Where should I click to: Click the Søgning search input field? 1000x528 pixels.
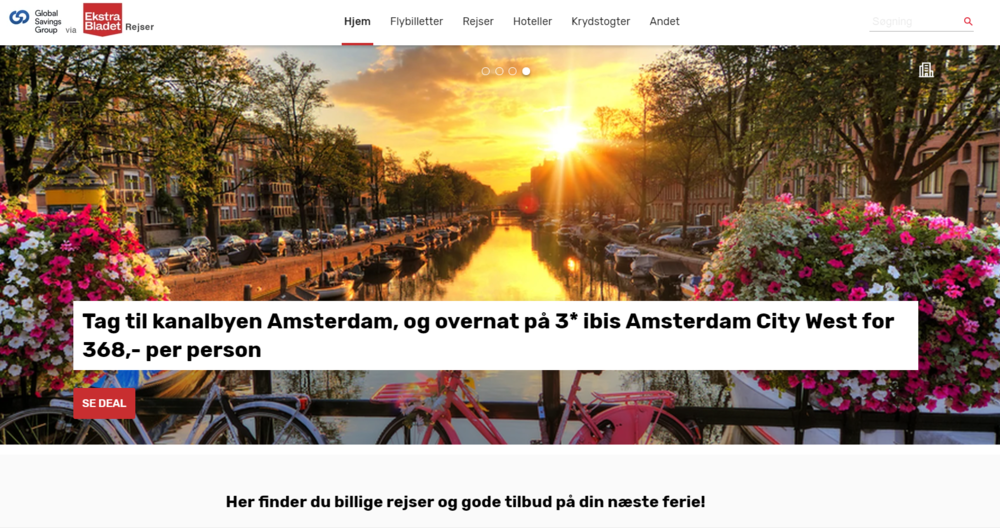click(916, 22)
